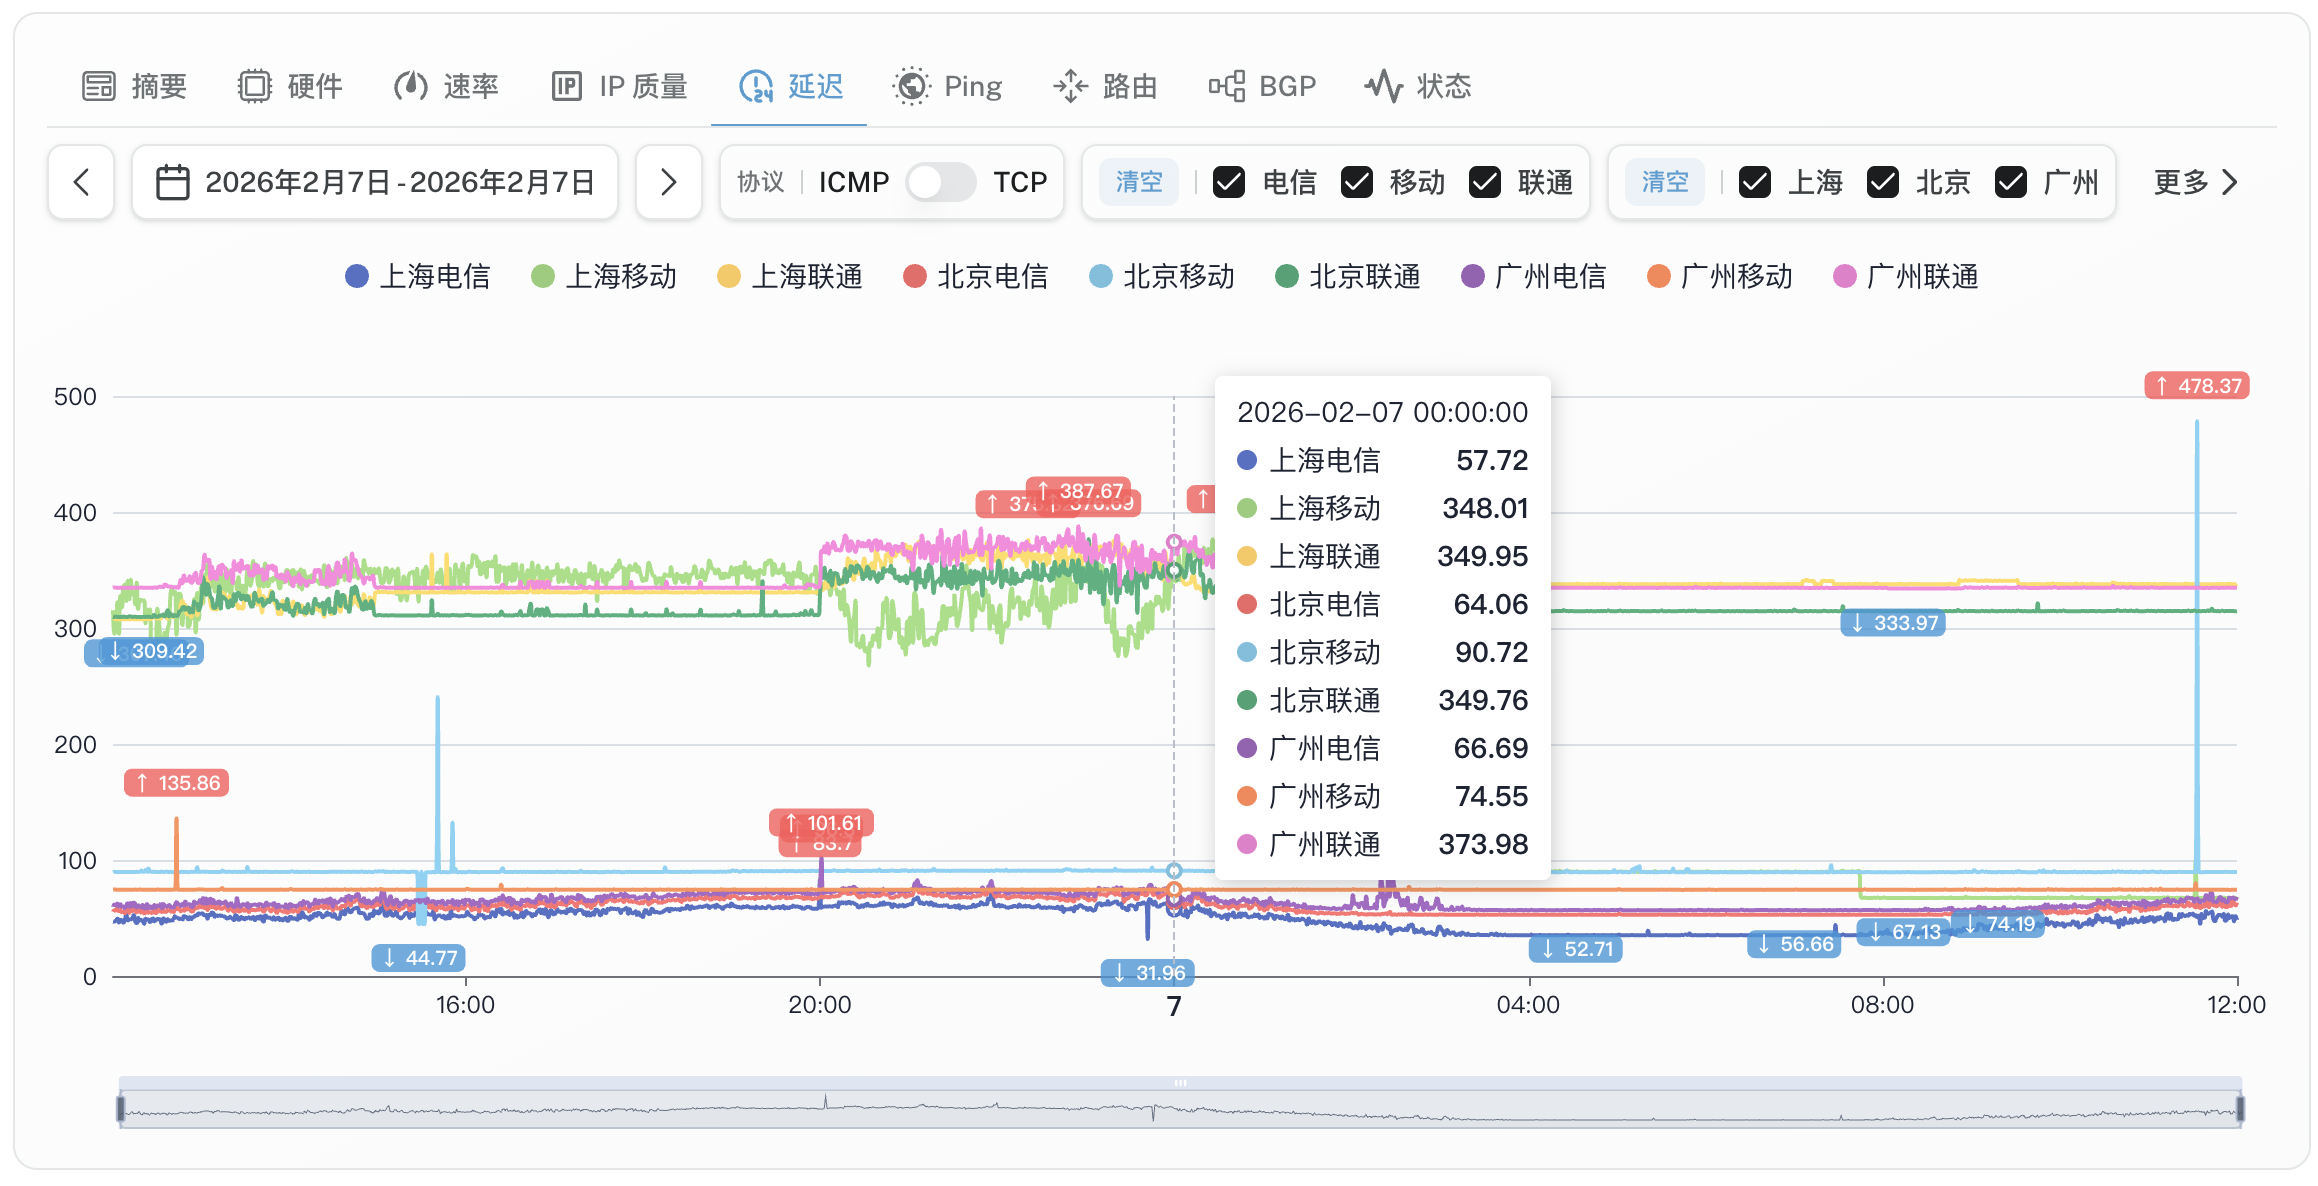The height and width of the screenshot is (1186, 2318).
Task: Click the 北京移动 legend color dot
Action: click(x=1100, y=277)
